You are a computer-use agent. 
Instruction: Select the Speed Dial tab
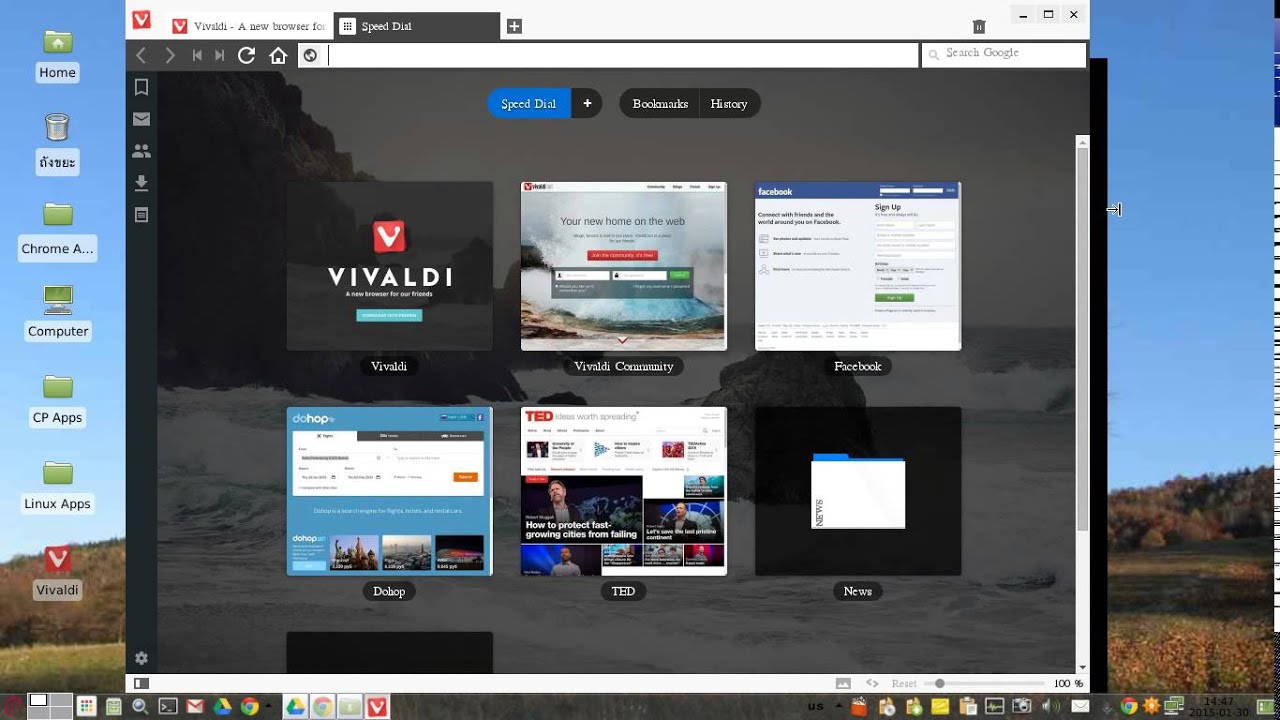(416, 26)
